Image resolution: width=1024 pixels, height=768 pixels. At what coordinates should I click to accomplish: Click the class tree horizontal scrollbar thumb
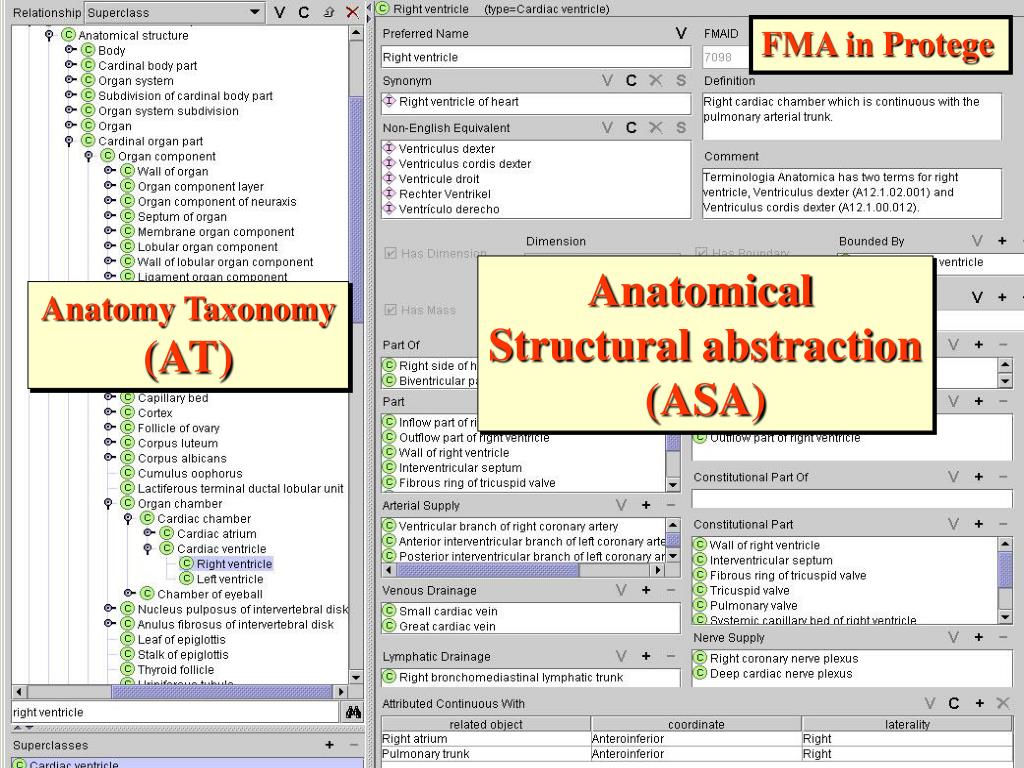222,691
